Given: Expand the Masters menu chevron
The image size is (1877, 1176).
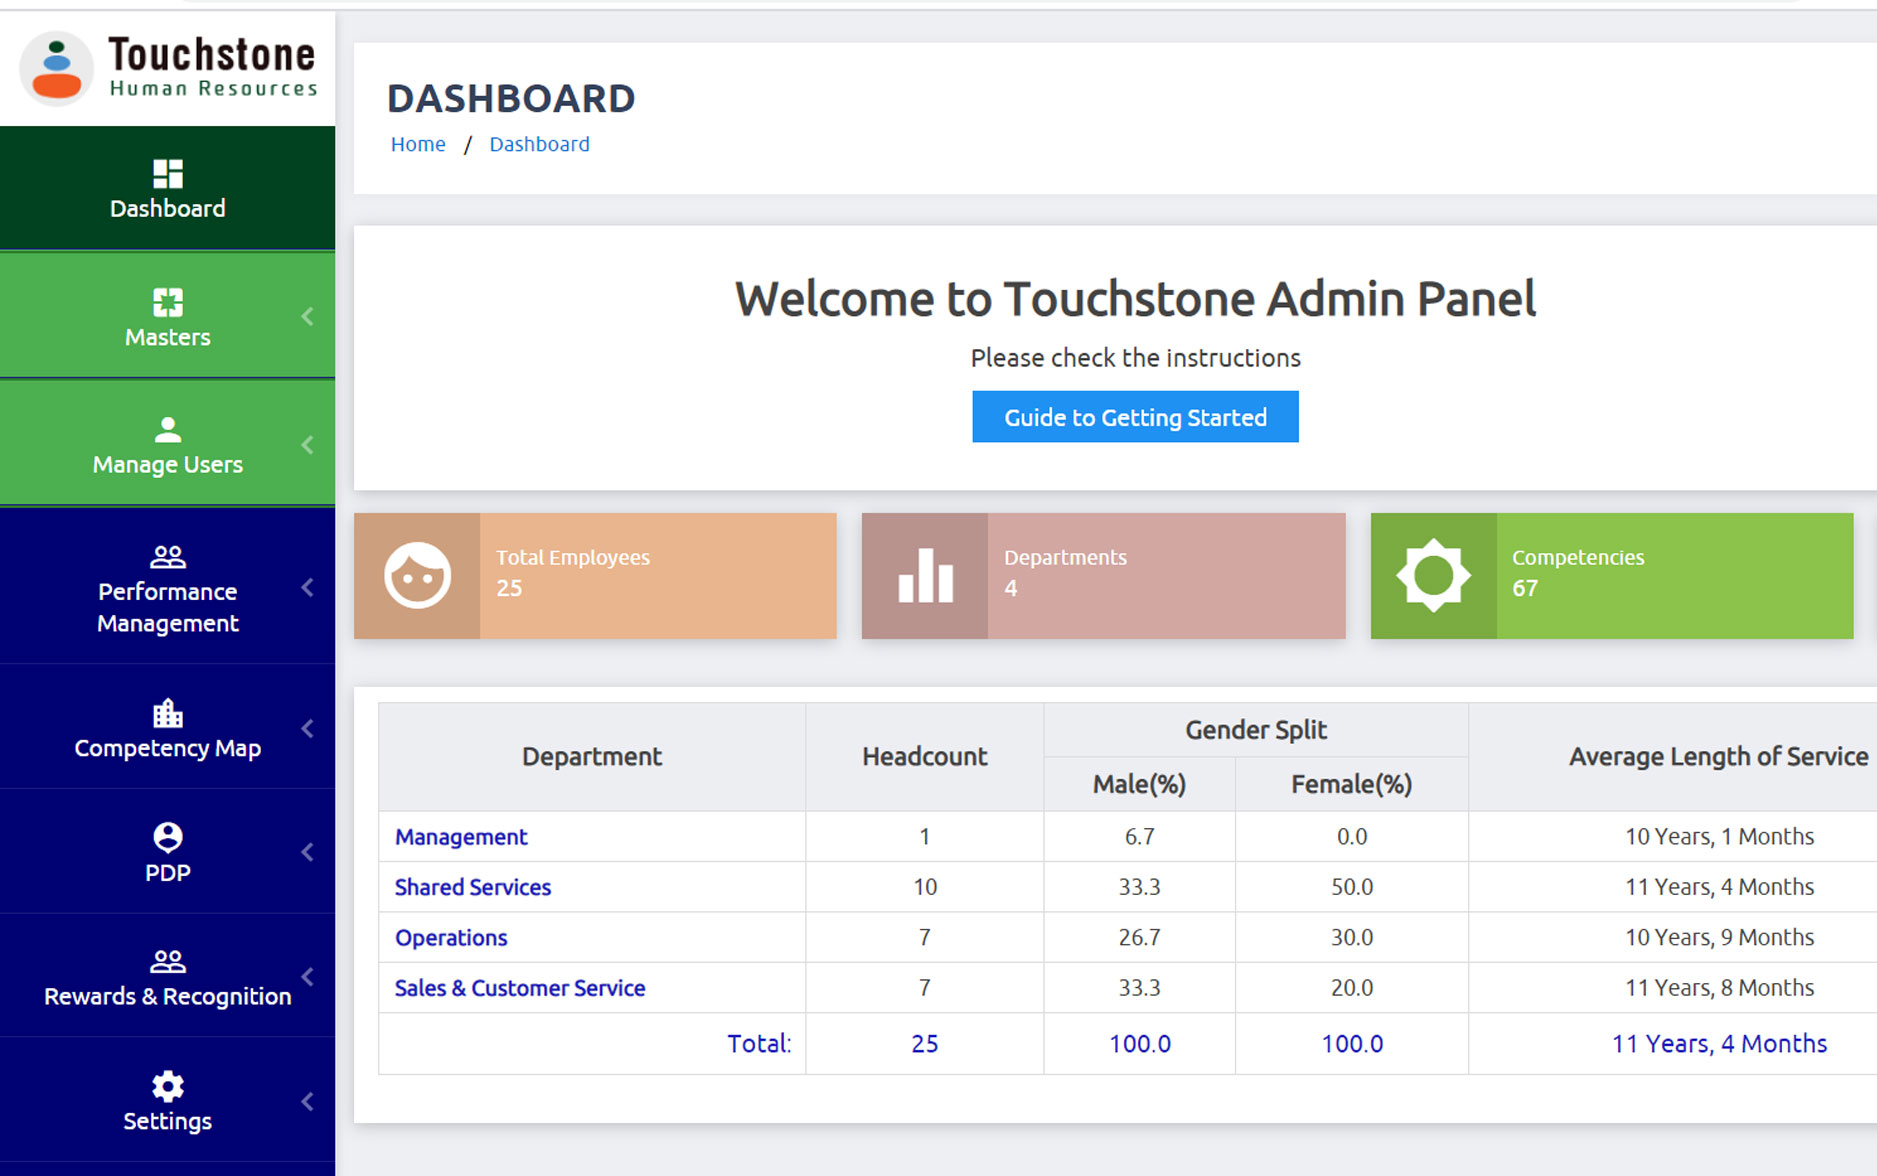Looking at the screenshot, I should [307, 317].
